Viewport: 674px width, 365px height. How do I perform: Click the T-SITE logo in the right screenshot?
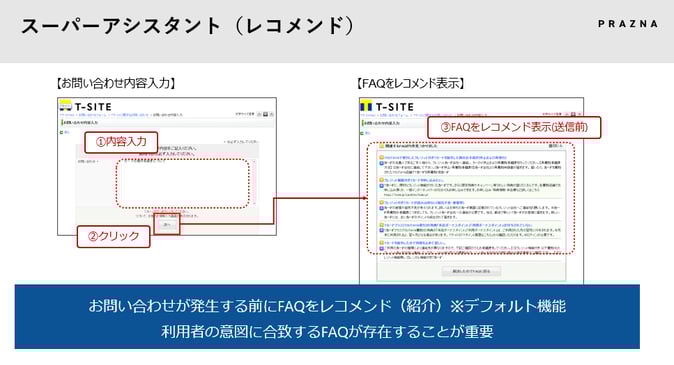[x=387, y=107]
